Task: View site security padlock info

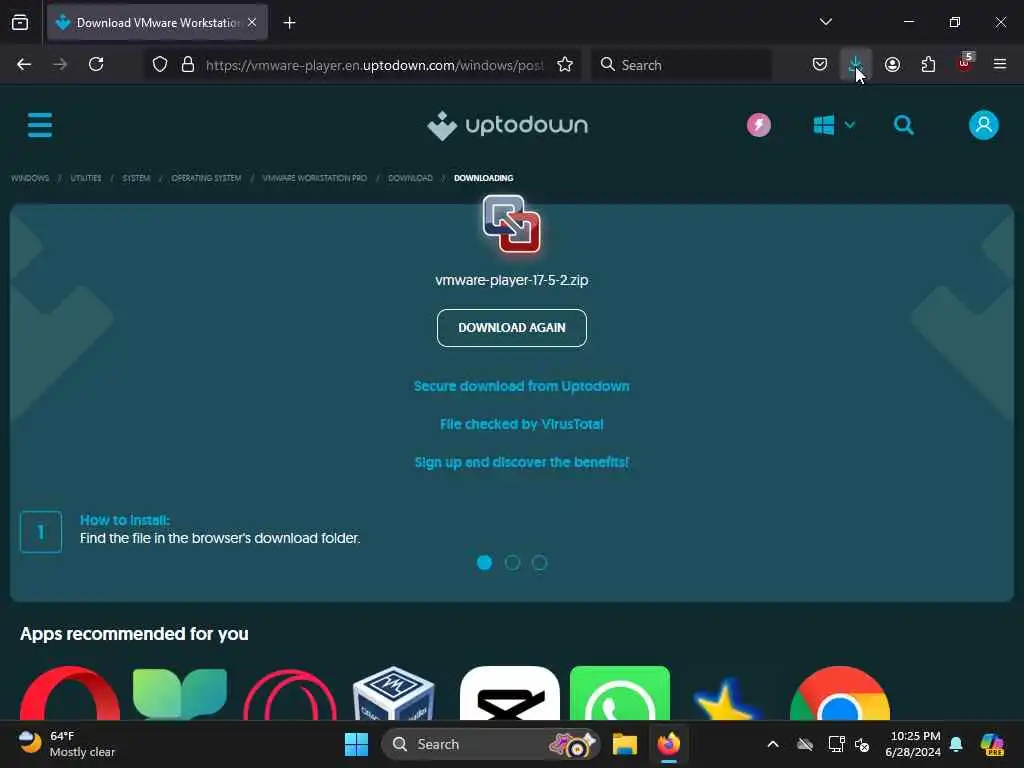Action: [188, 64]
